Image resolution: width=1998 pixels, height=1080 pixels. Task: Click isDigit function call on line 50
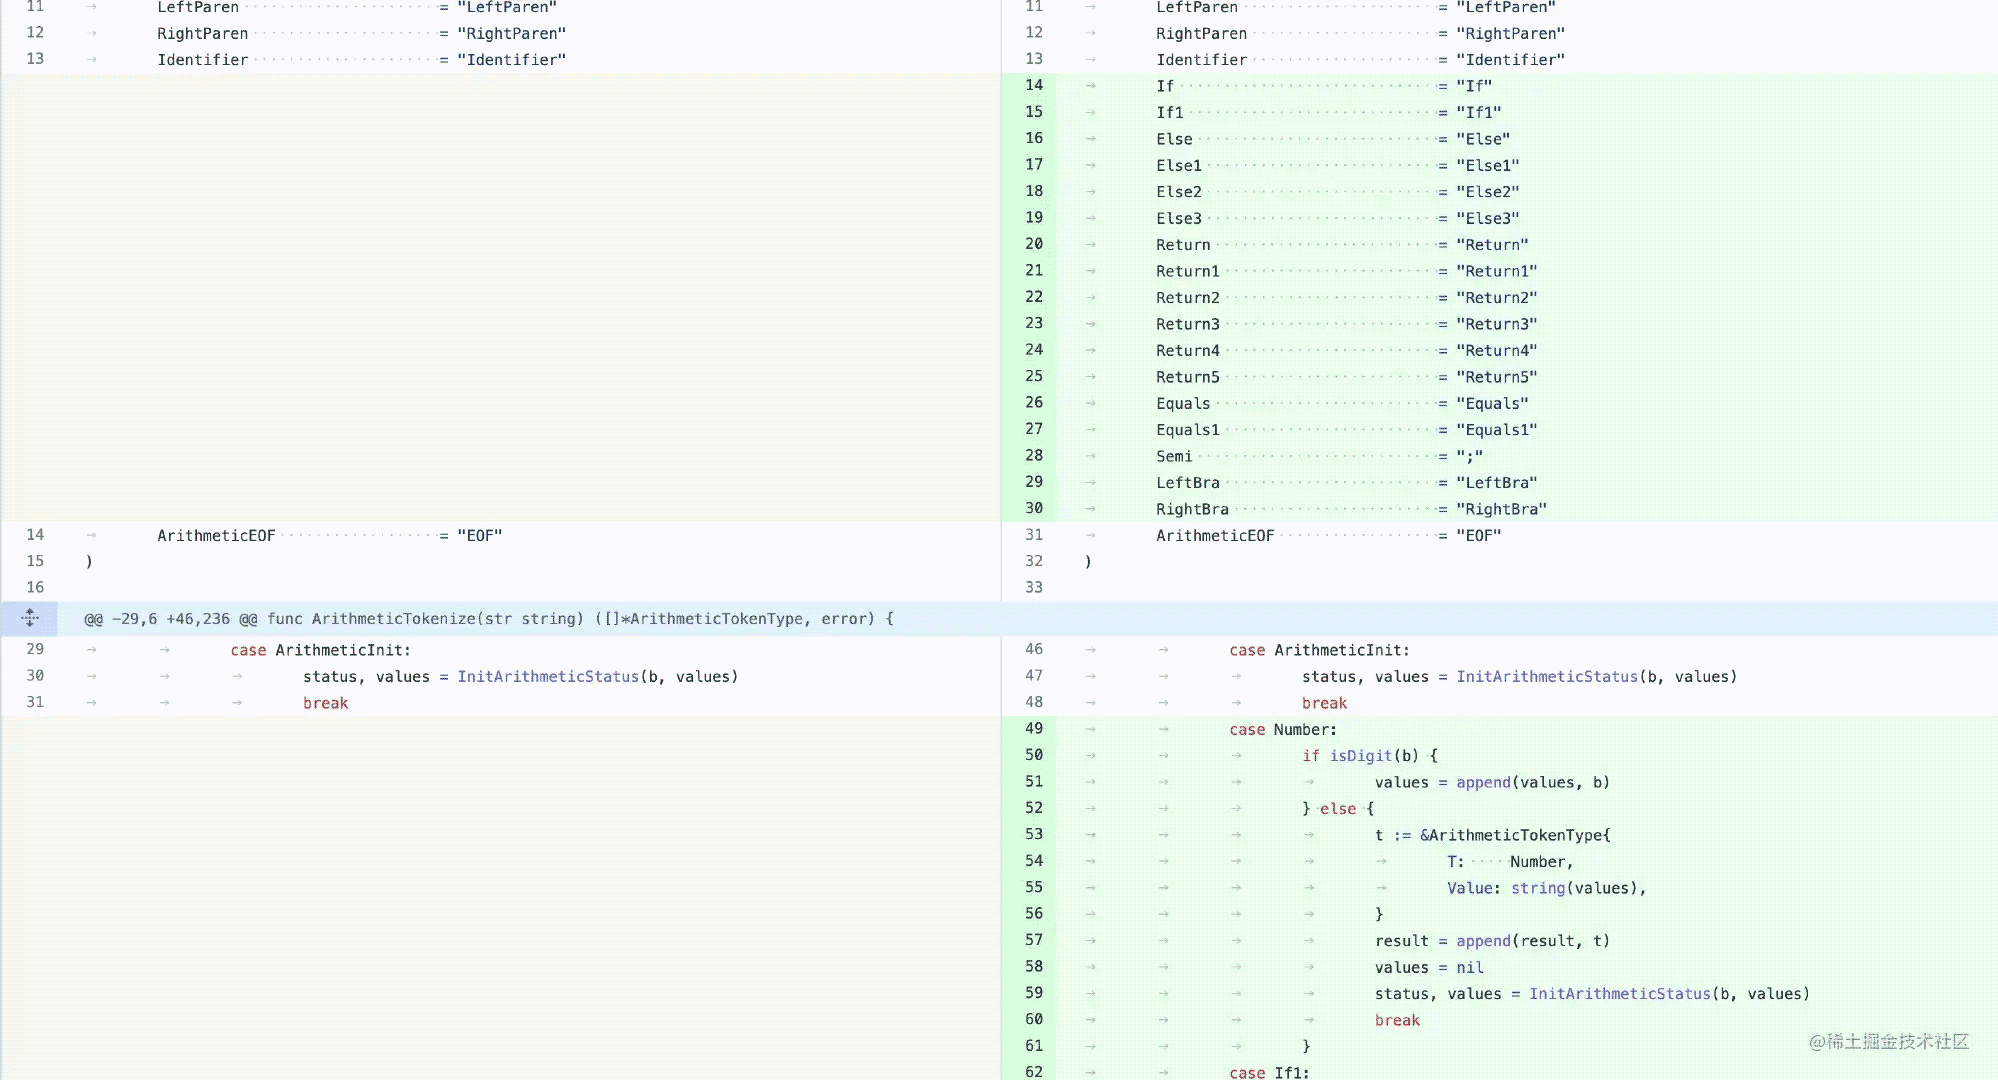1360,756
